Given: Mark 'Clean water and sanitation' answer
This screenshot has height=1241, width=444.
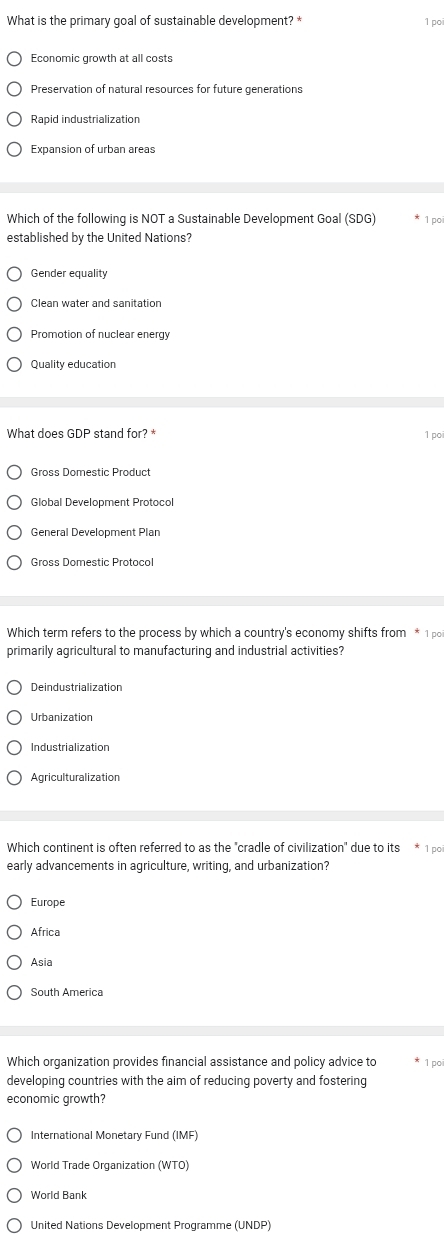Looking at the screenshot, I should (14, 304).
